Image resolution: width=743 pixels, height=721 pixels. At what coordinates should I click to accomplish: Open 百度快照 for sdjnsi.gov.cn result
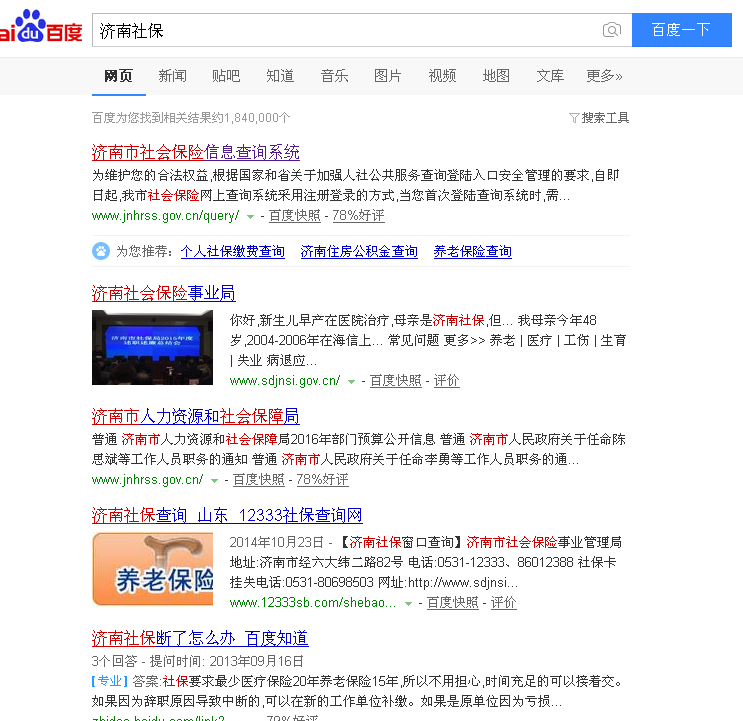point(396,380)
